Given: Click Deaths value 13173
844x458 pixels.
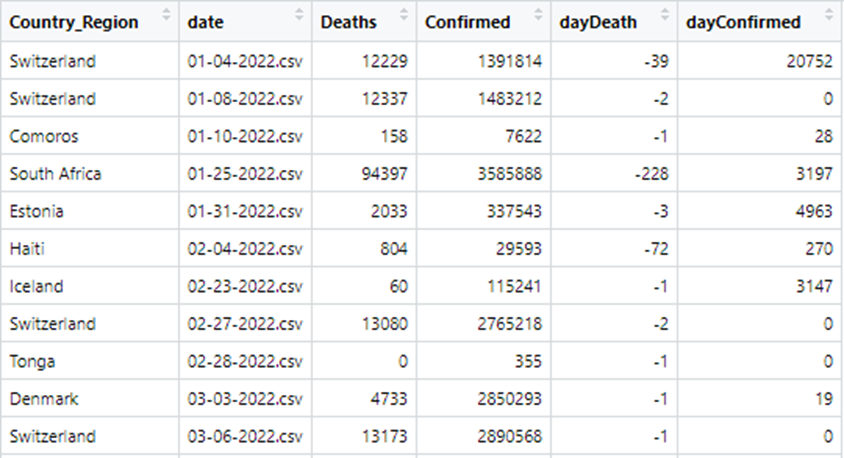Looking at the screenshot, I should point(384,436).
